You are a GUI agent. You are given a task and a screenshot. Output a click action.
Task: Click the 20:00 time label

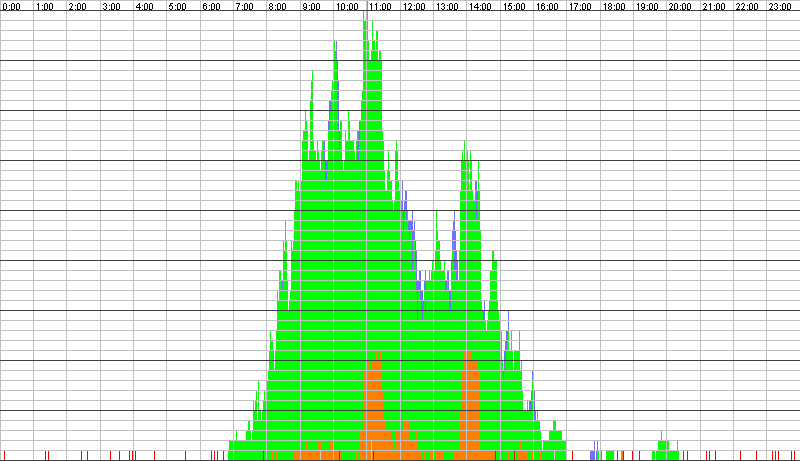pos(681,7)
